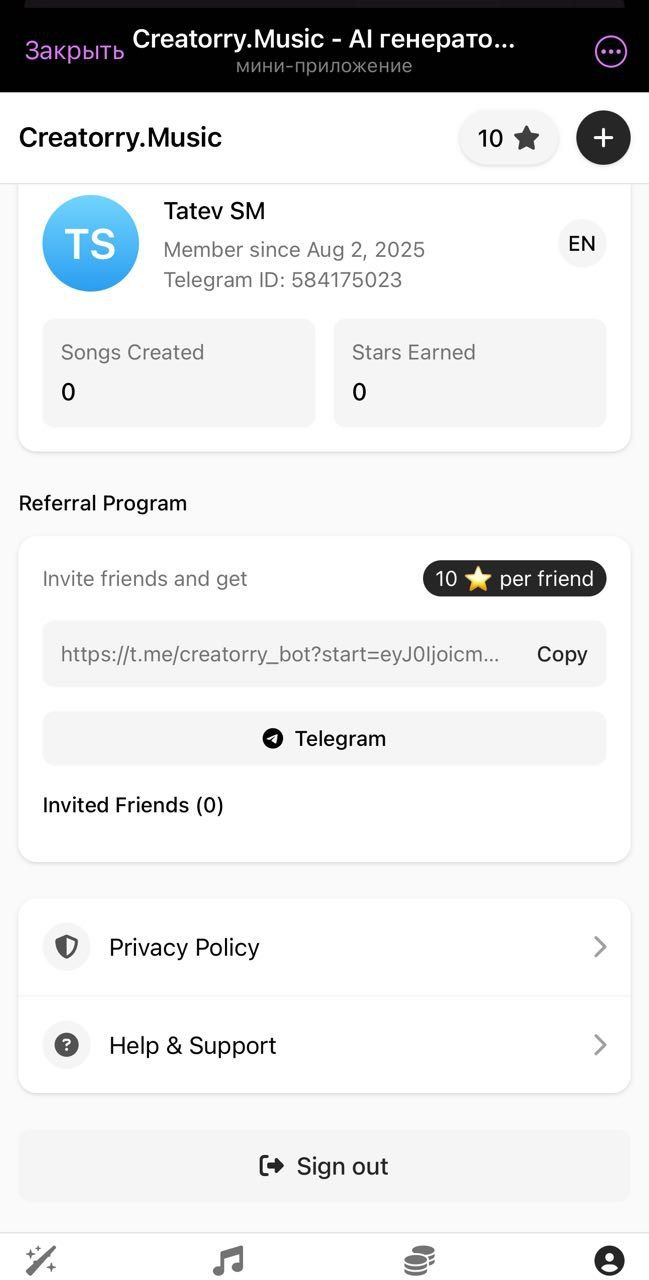Switch language using the EN badge
The width and height of the screenshot is (649, 1280).
click(582, 242)
